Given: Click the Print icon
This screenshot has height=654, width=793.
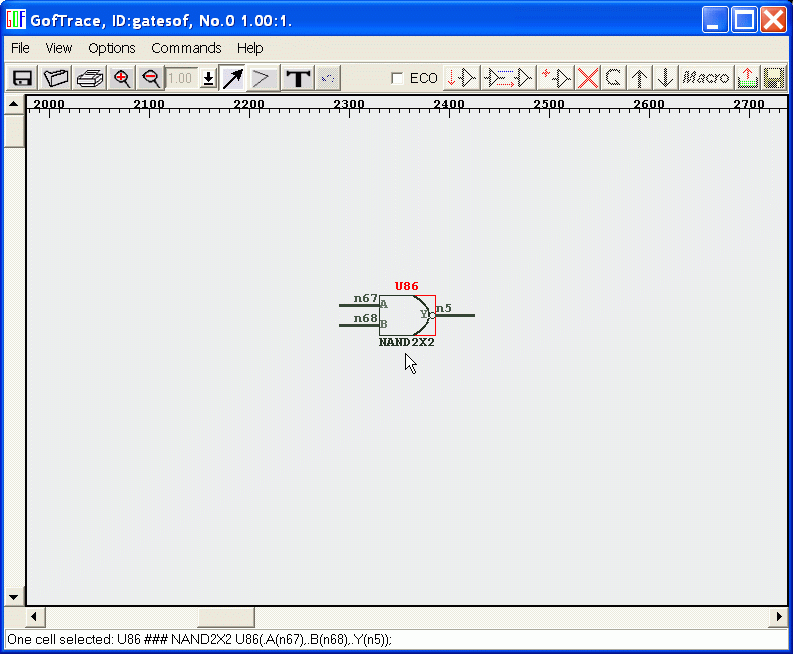Looking at the screenshot, I should tap(90, 78).
